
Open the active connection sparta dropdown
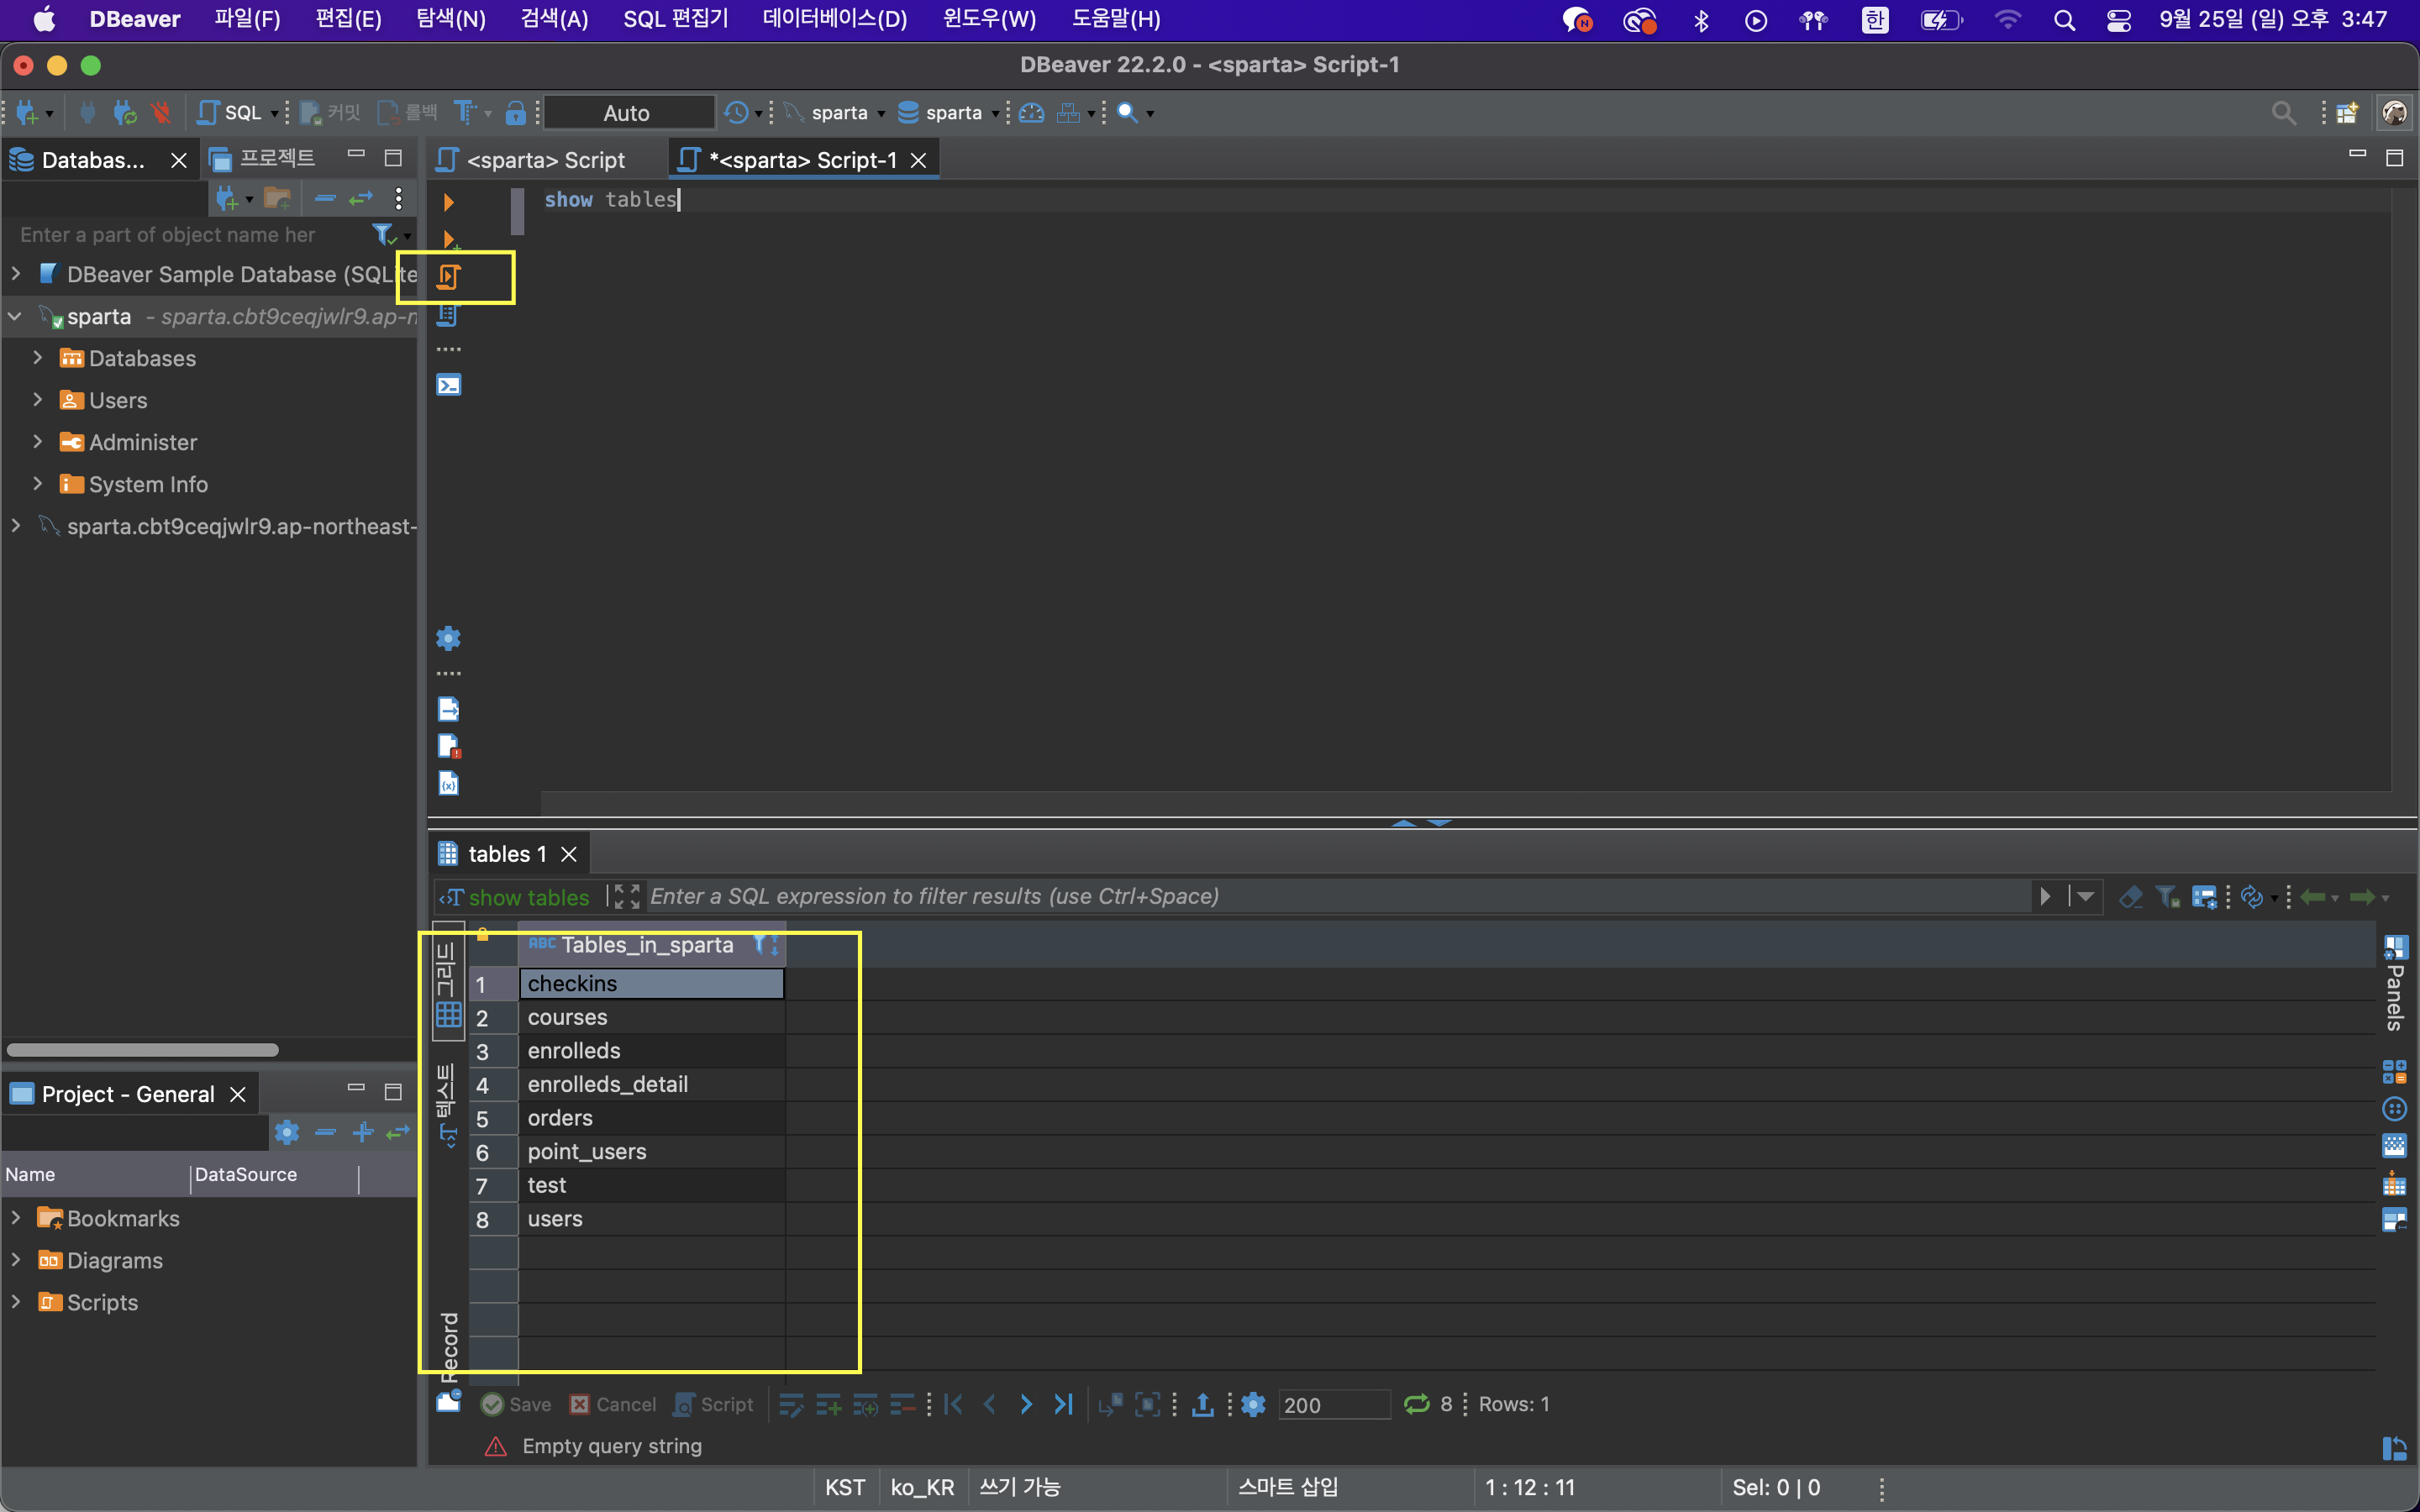click(x=835, y=113)
